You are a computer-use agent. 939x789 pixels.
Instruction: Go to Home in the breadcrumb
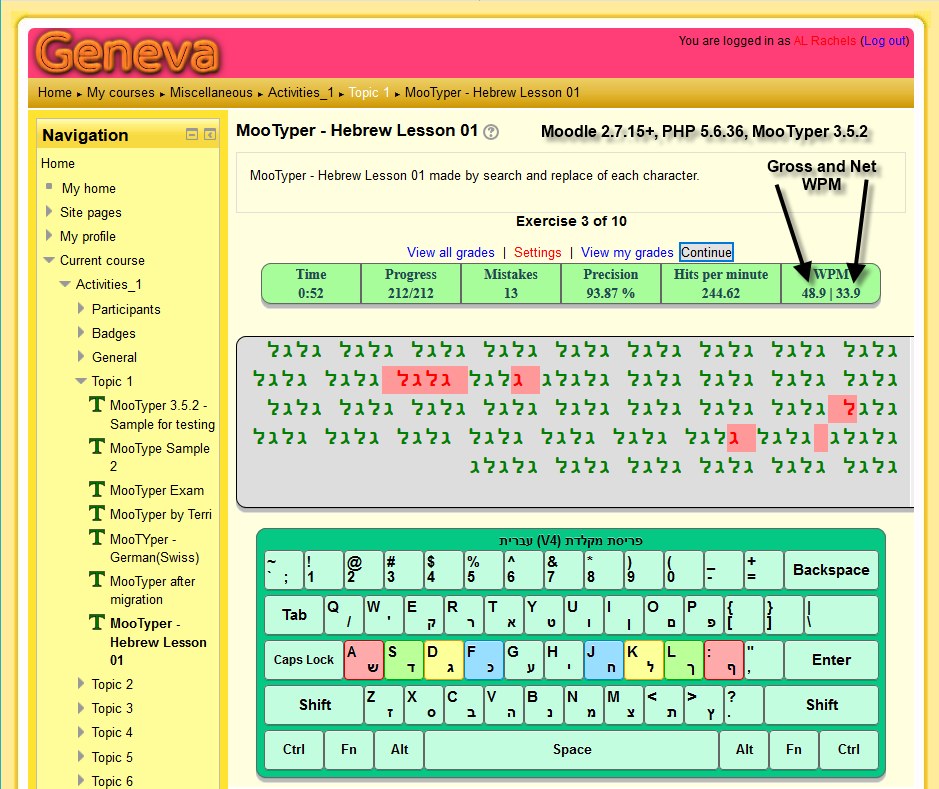[x=54, y=92]
